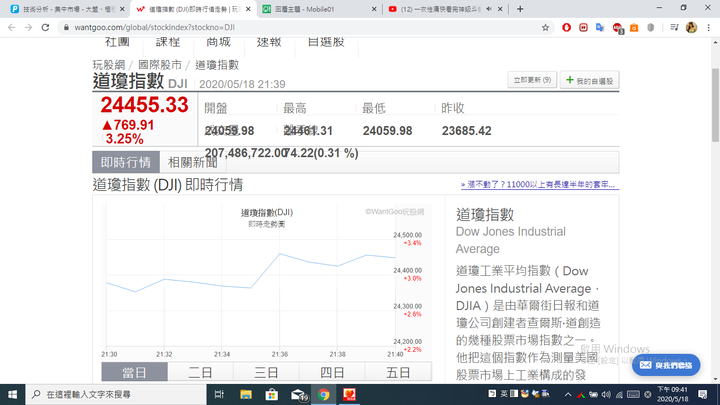Go back with the browser back arrow
This screenshot has width=720, height=405.
point(11,28)
